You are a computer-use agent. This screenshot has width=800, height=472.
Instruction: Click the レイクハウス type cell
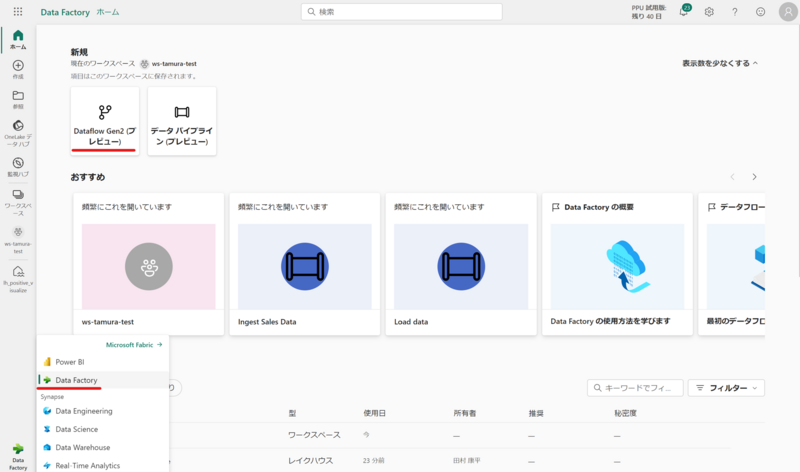310,460
